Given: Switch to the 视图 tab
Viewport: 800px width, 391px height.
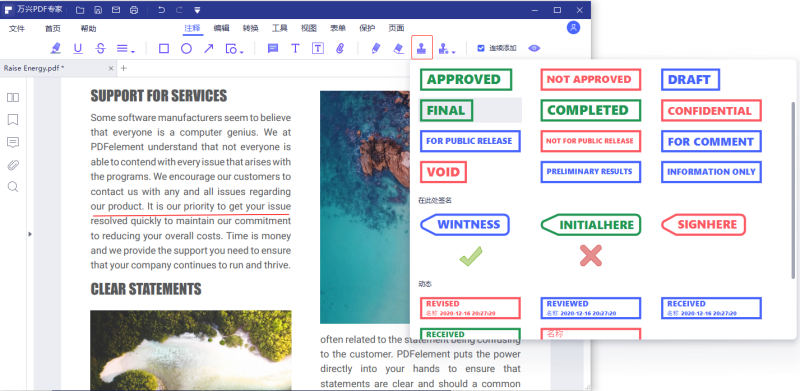Looking at the screenshot, I should 309,28.
